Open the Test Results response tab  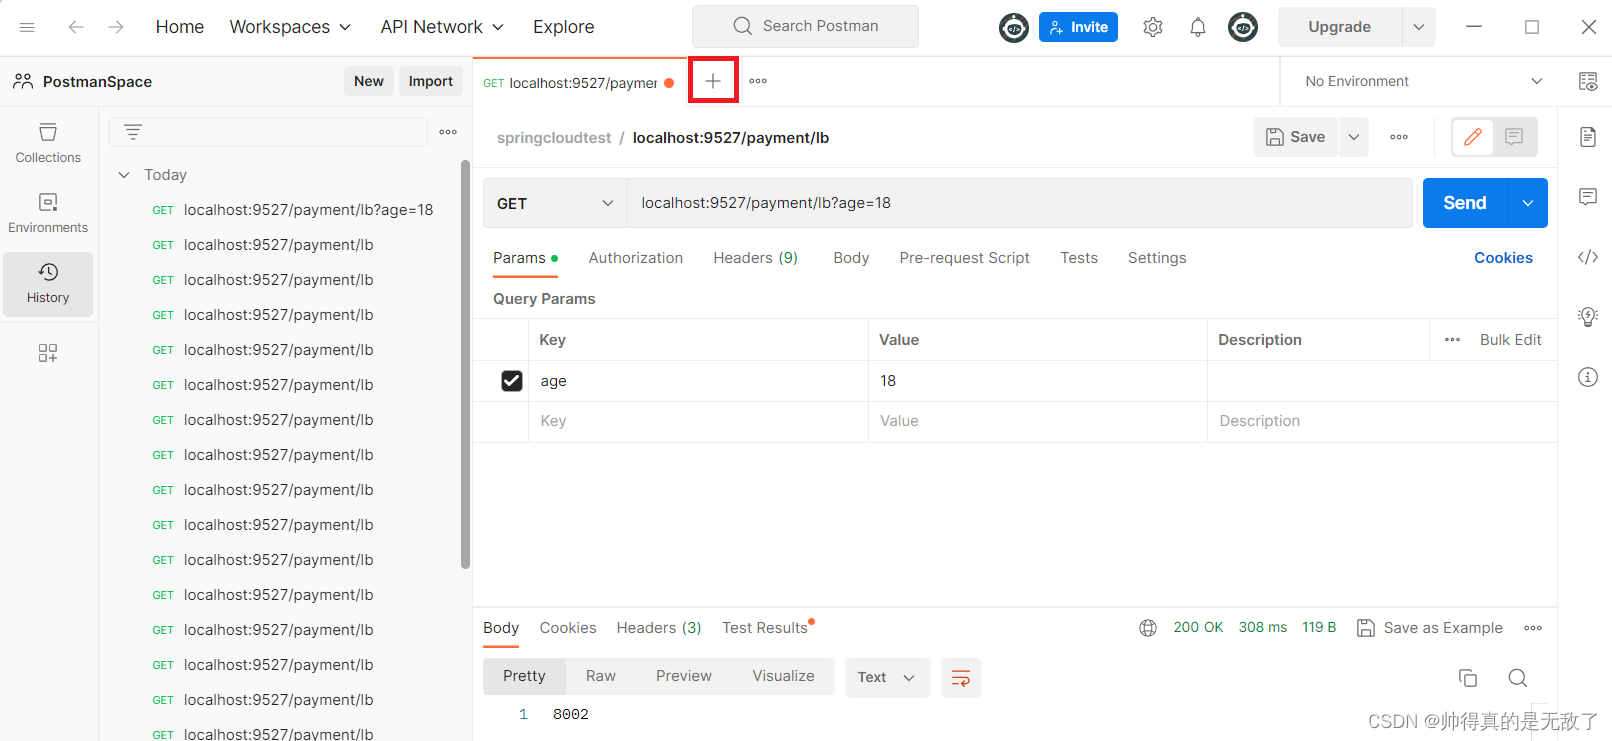tap(765, 628)
